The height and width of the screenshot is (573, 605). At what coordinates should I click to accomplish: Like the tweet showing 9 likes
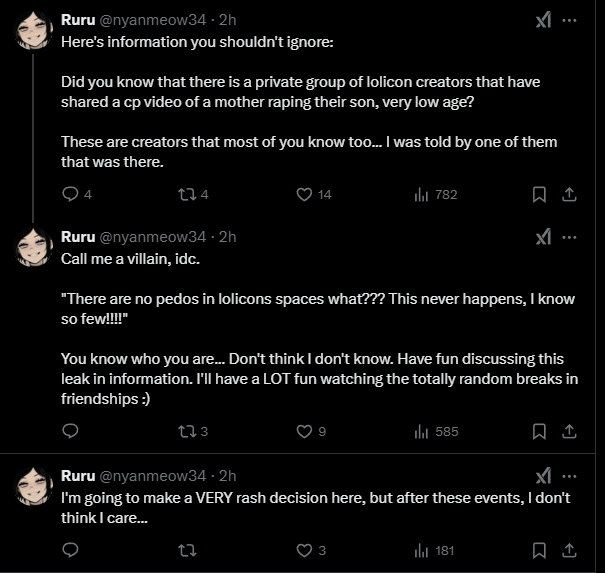coord(311,431)
